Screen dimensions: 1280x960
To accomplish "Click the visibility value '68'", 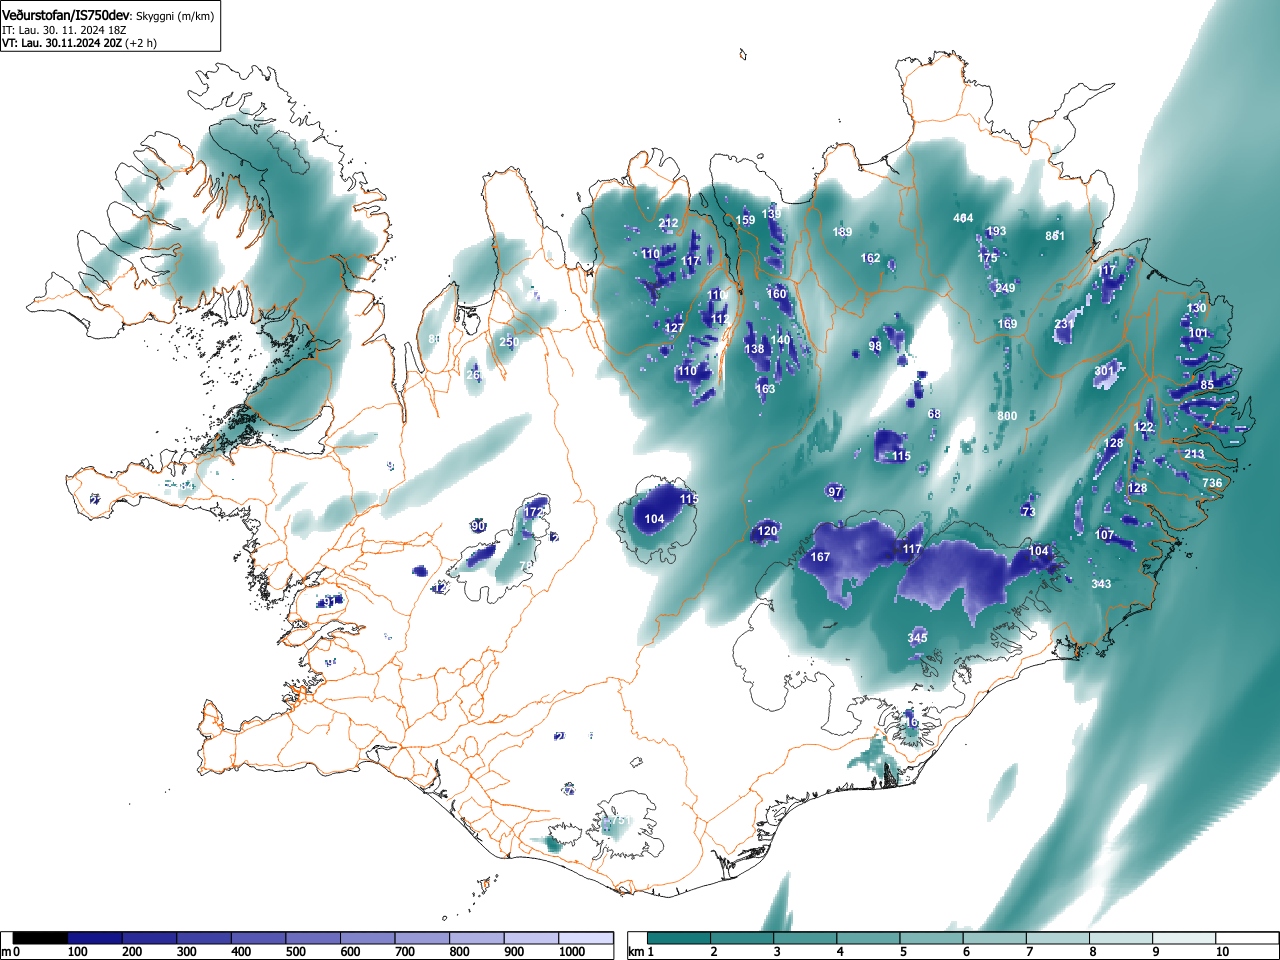I will pos(934,414).
